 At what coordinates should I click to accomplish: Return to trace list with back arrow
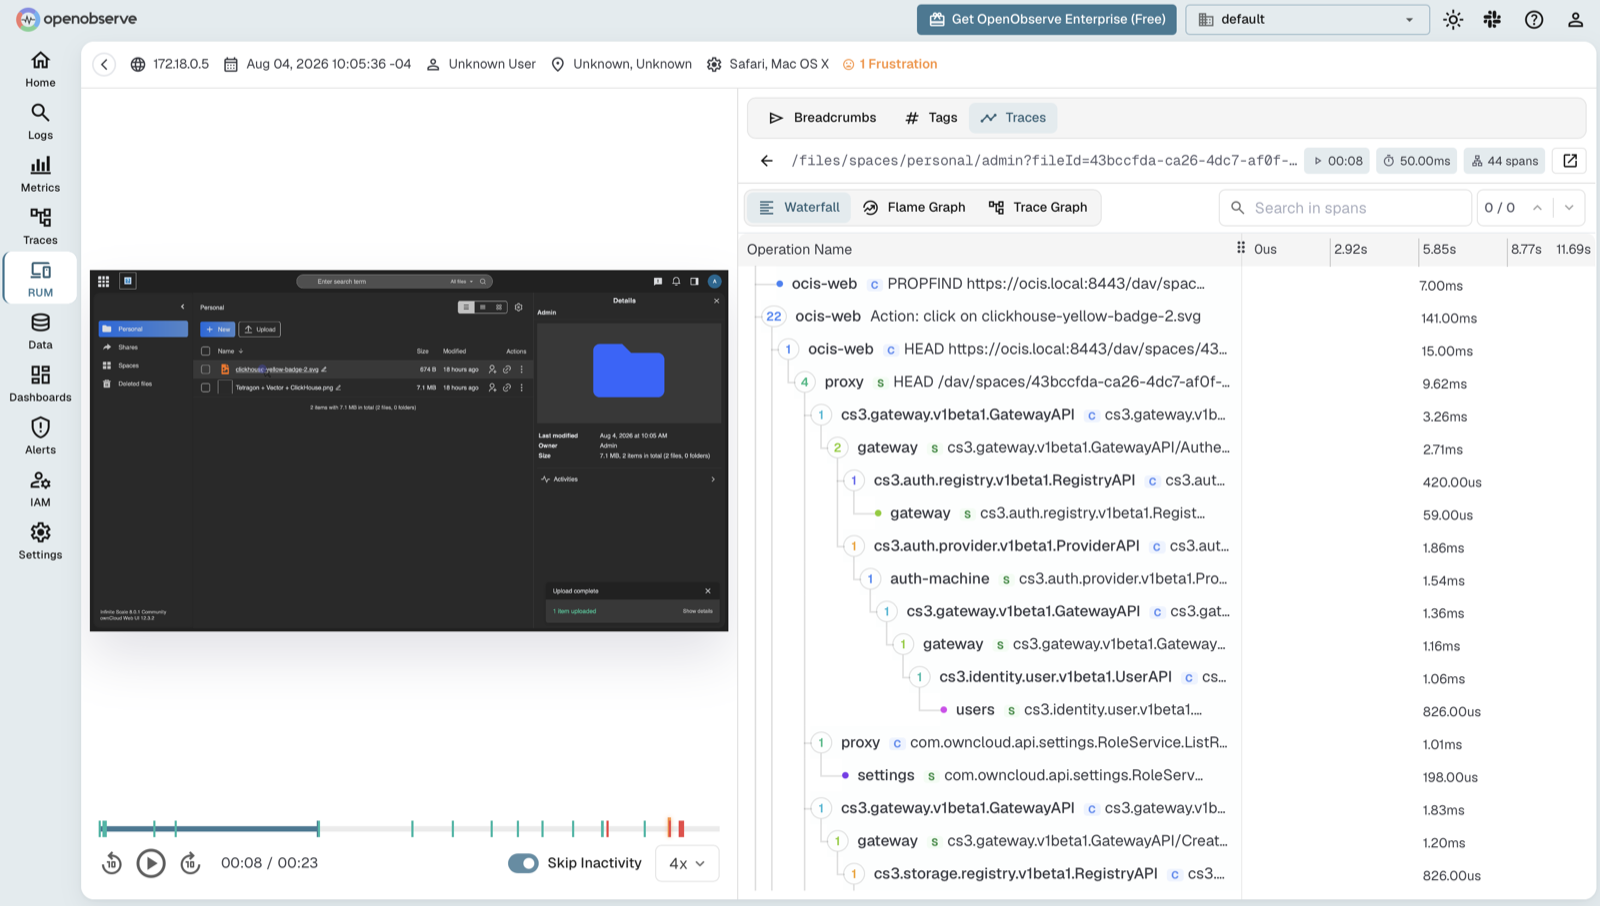(766, 161)
